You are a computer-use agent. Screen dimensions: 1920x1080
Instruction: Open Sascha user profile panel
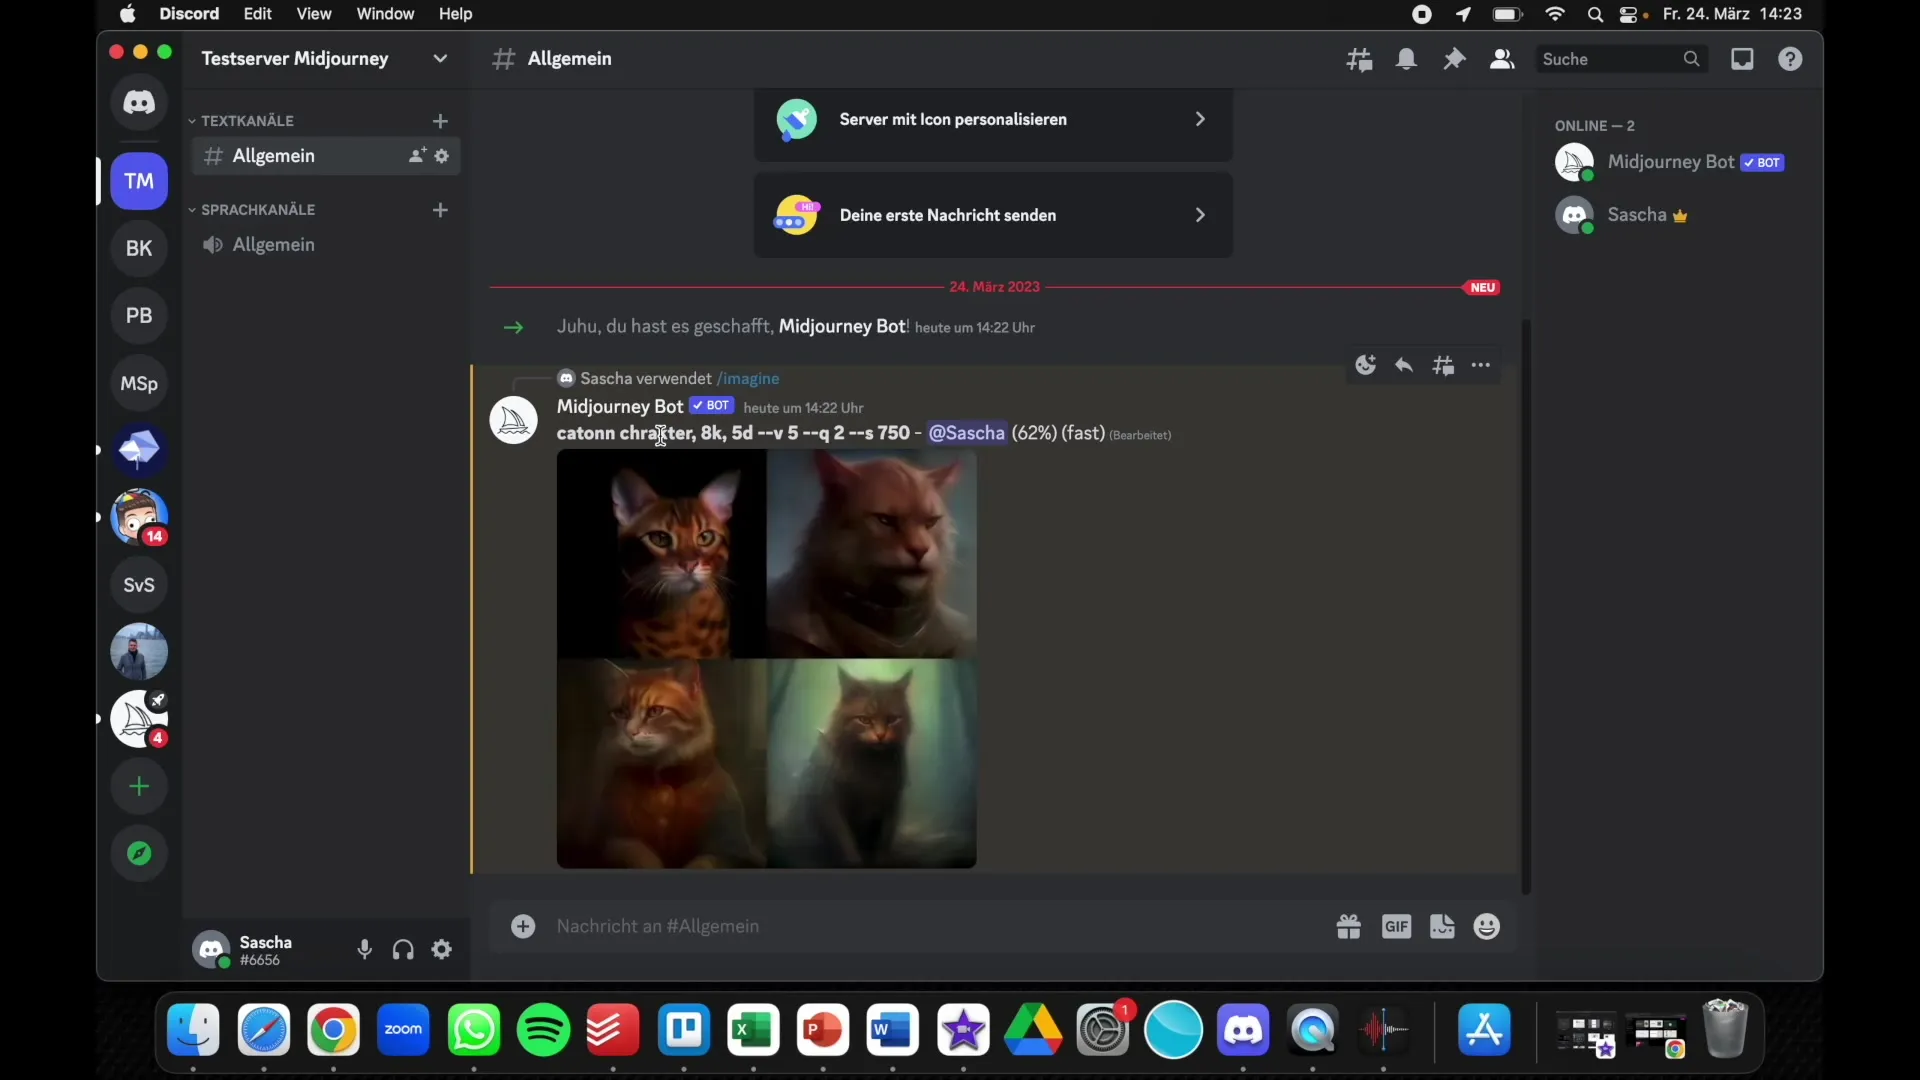265,950
